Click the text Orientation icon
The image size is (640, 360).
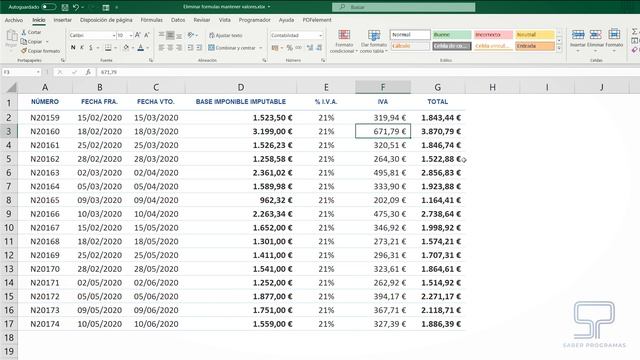pyautogui.click(x=191, y=36)
